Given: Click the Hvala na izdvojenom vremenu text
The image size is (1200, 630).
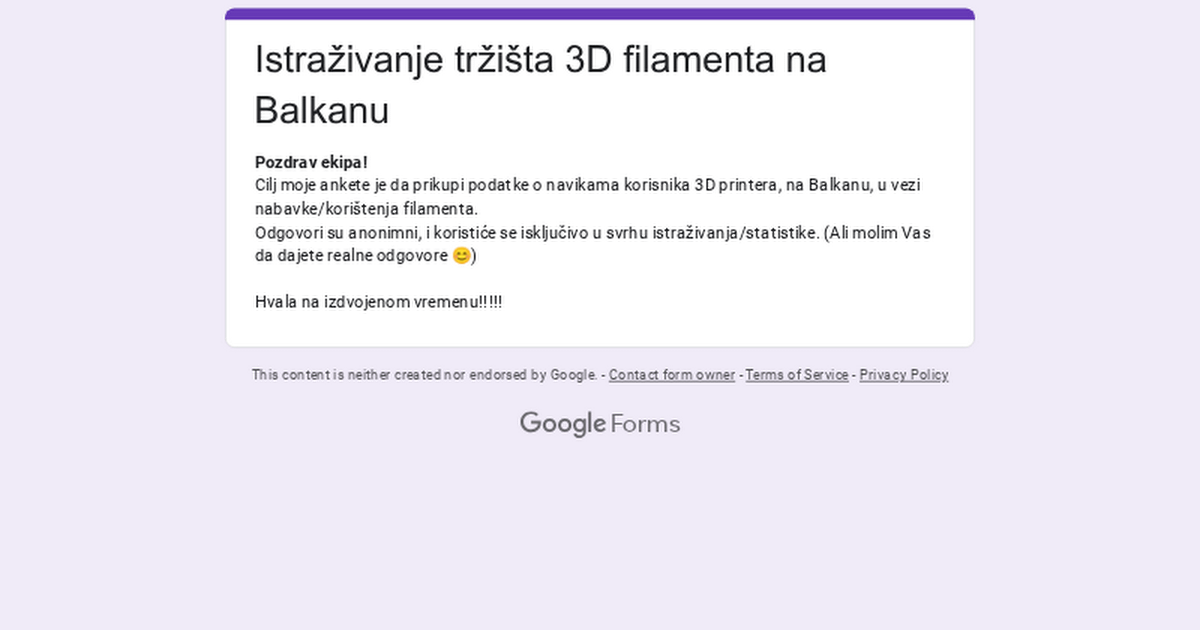Looking at the screenshot, I should pos(378,302).
